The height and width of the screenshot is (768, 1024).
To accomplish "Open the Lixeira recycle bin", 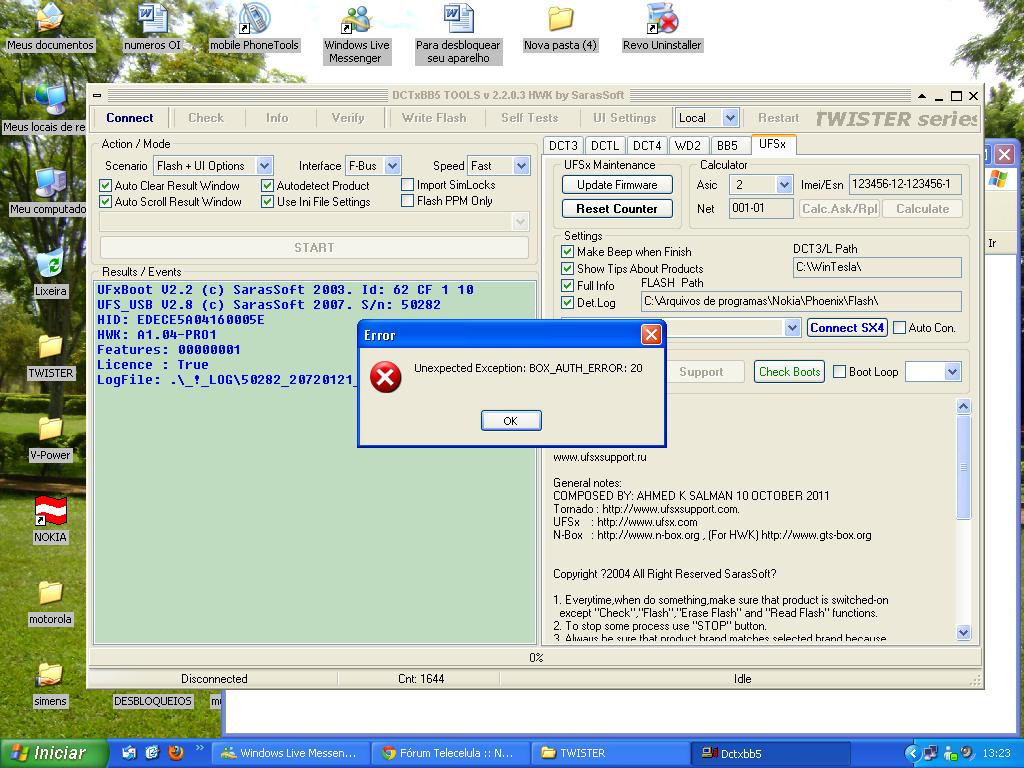I will (x=50, y=273).
